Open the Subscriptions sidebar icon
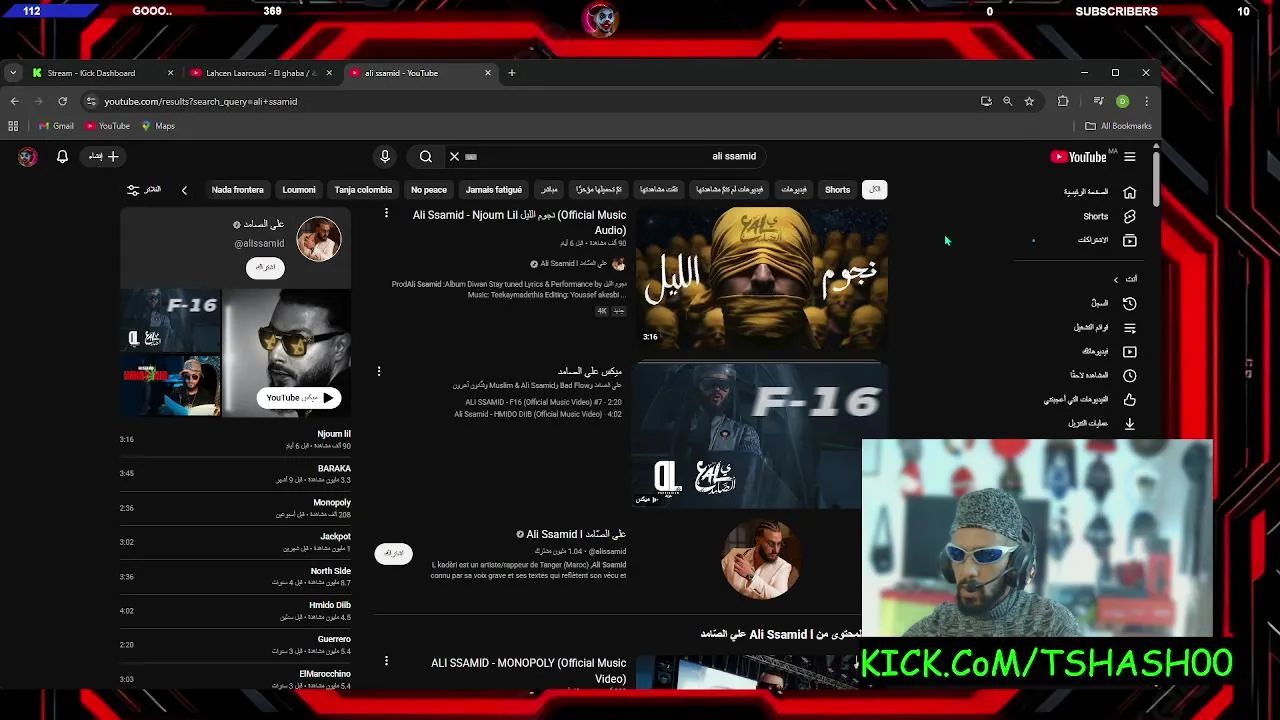This screenshot has height=720, width=1280. (1130, 240)
